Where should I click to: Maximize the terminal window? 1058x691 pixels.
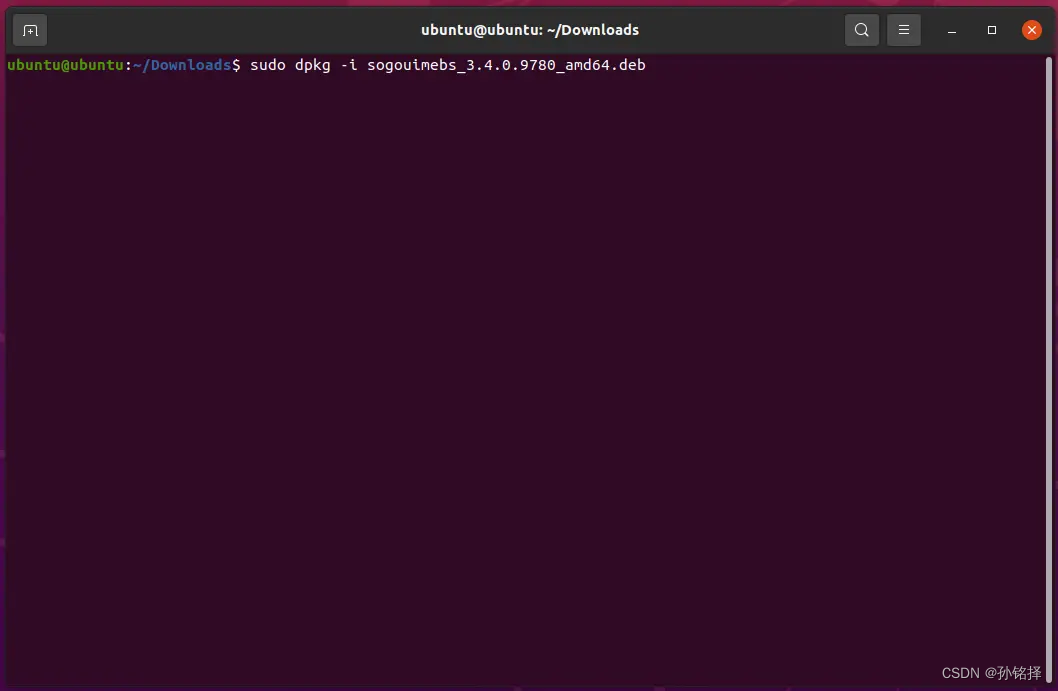pyautogui.click(x=991, y=30)
